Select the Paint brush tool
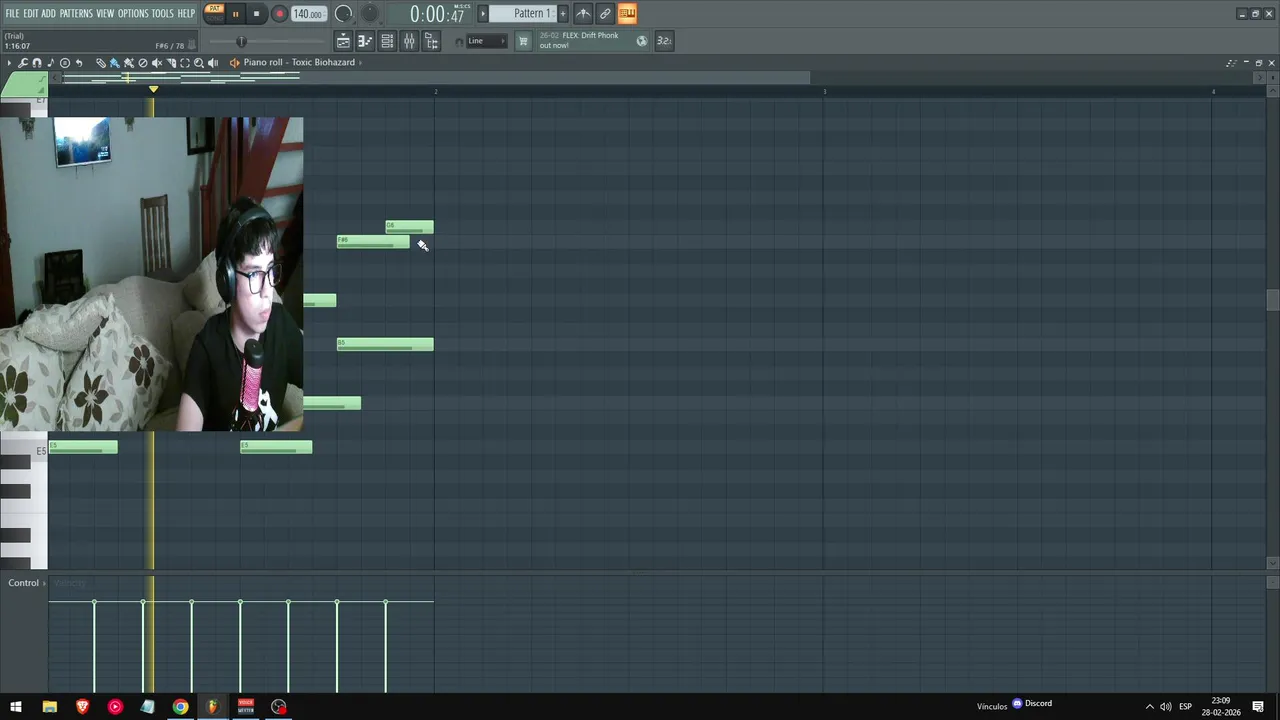The width and height of the screenshot is (1280, 720). pyautogui.click(x=115, y=63)
